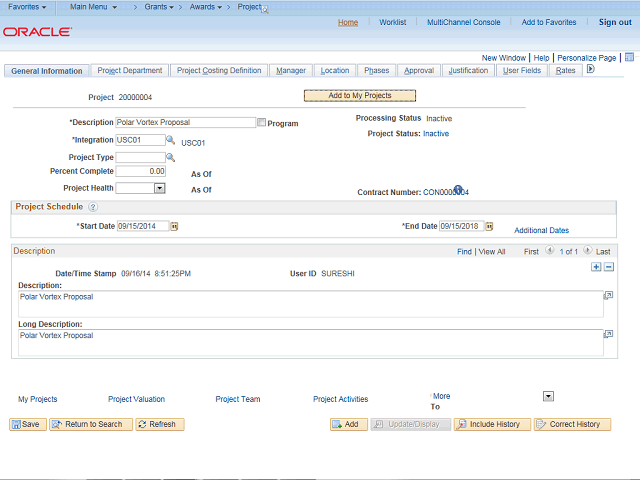Viewport: 640px width, 480px height.
Task: Click the Project Schedule help icon
Action: point(93,207)
